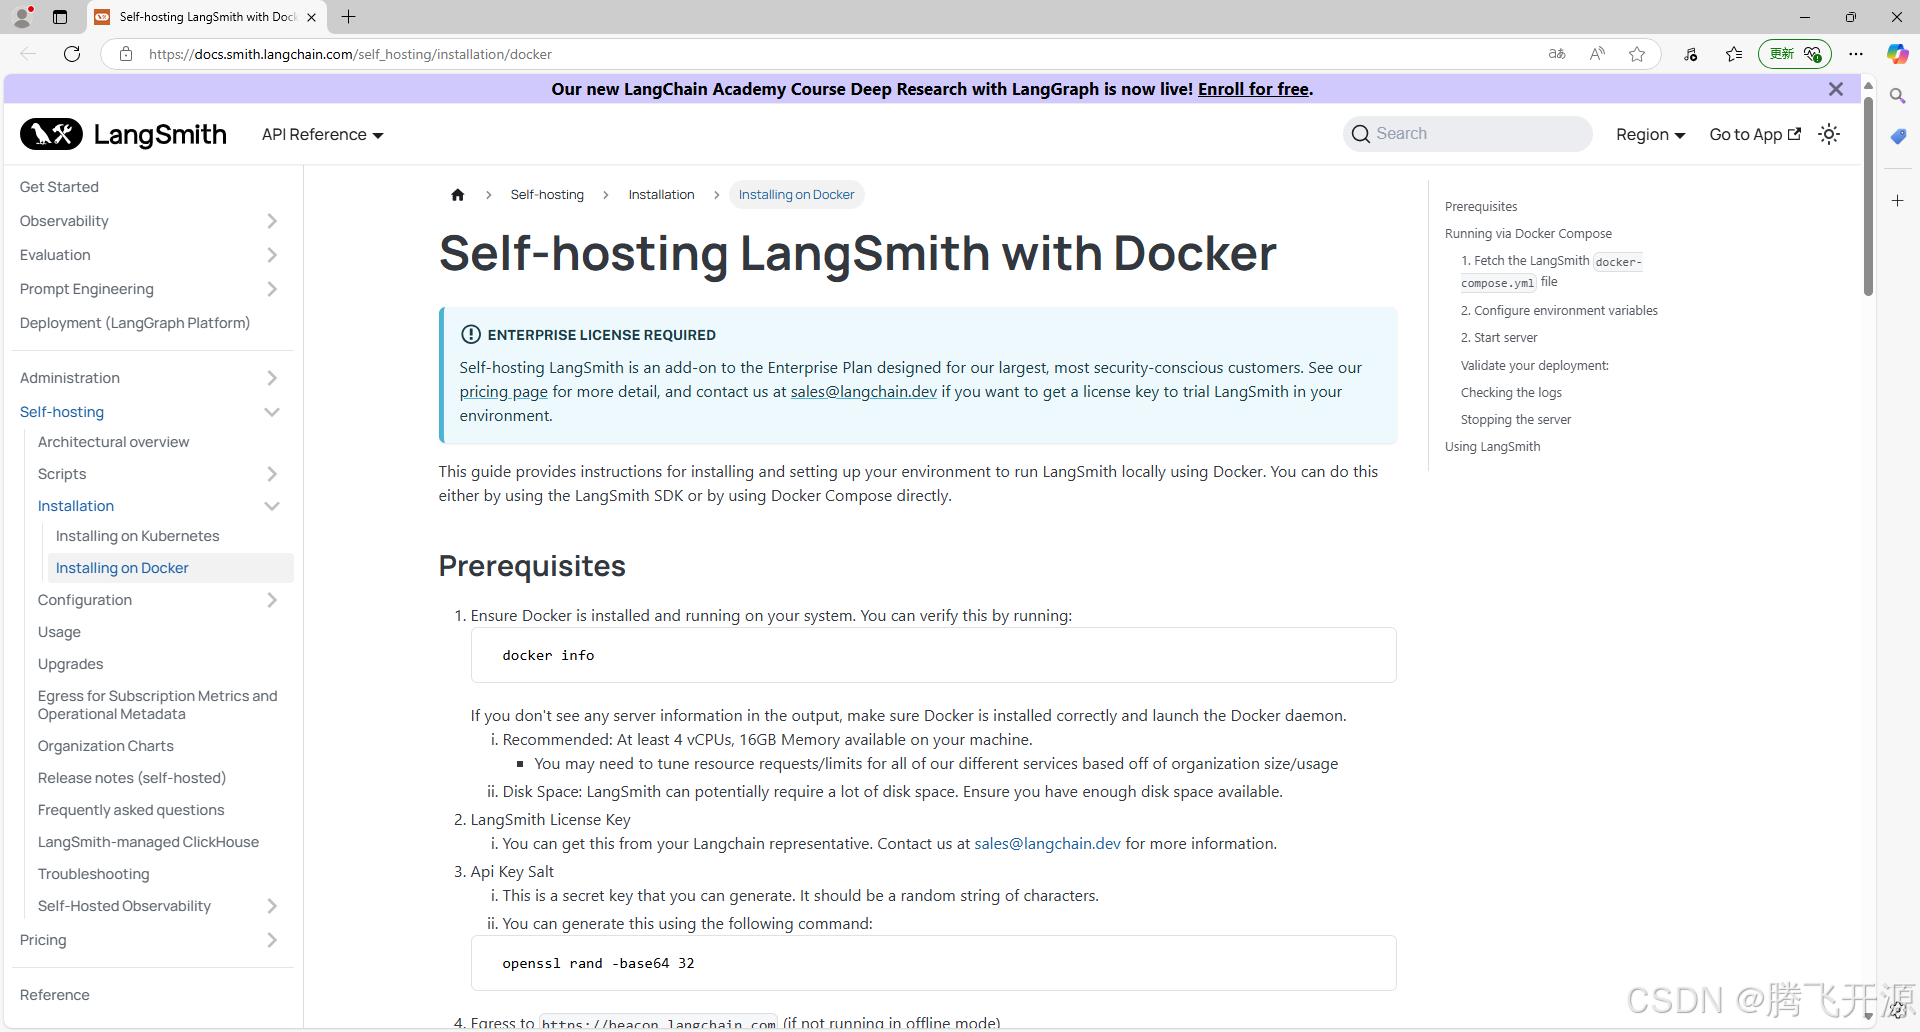
Task: Jump to Checking the logs section
Action: click(x=1511, y=393)
